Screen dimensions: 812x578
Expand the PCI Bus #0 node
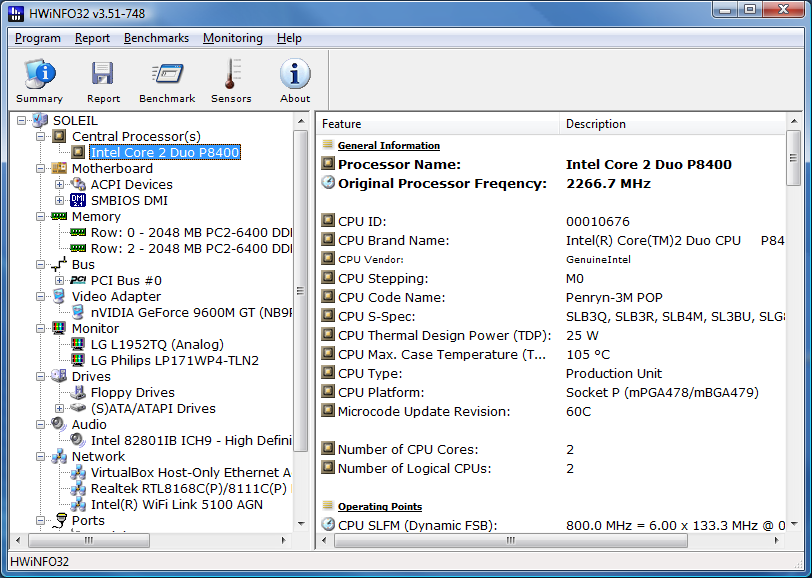60,280
